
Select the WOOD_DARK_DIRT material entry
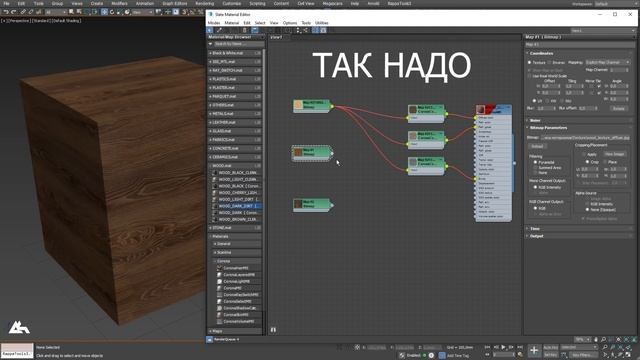237,206
